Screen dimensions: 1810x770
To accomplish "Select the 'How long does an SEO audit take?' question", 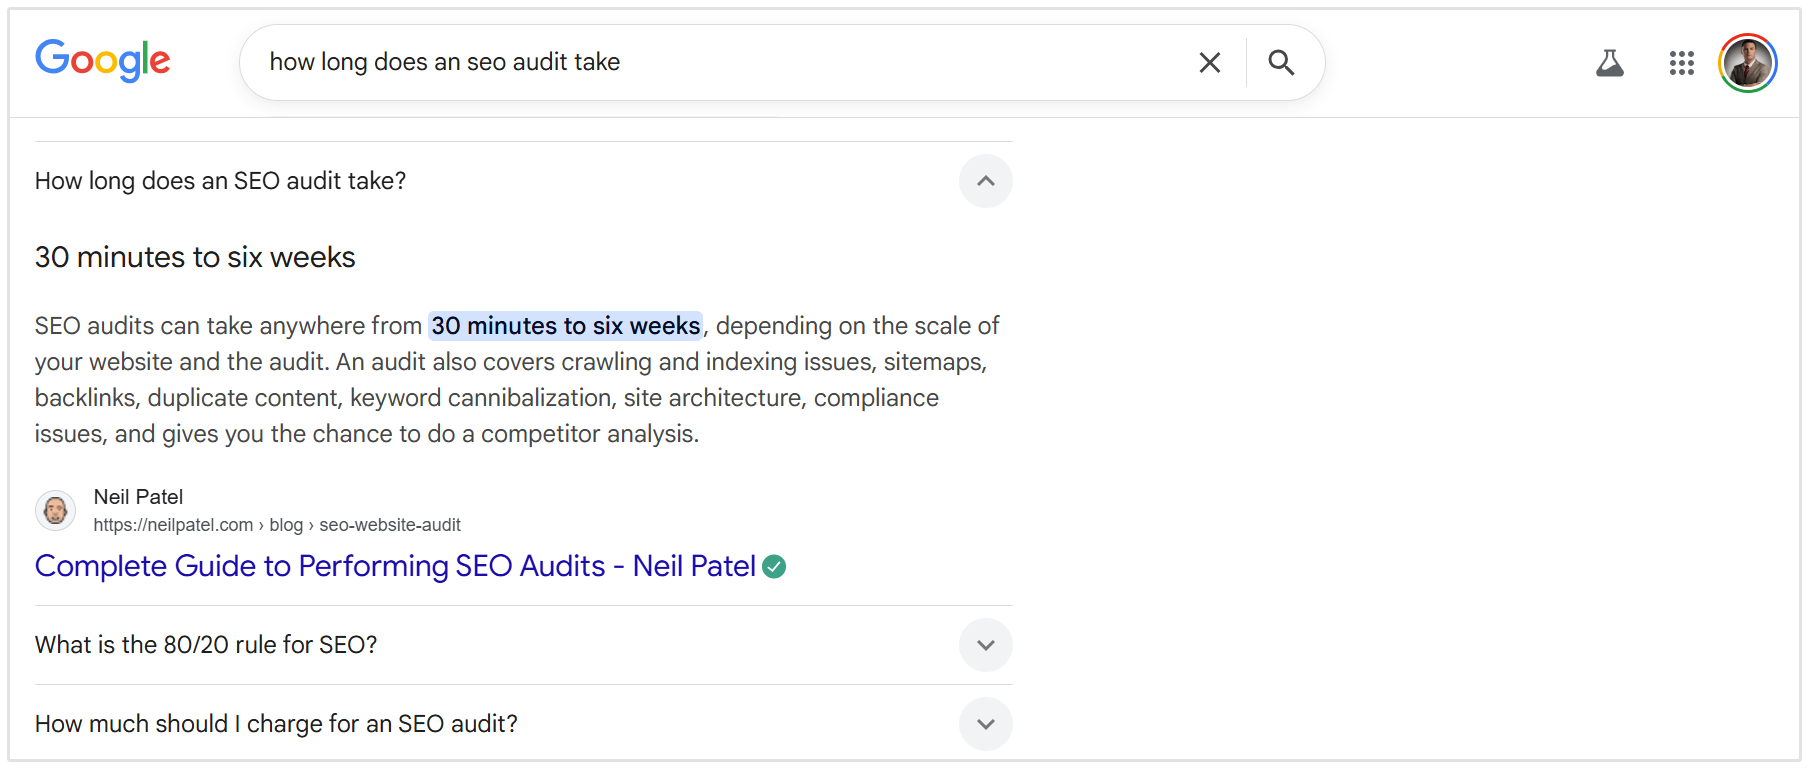I will tap(220, 181).
